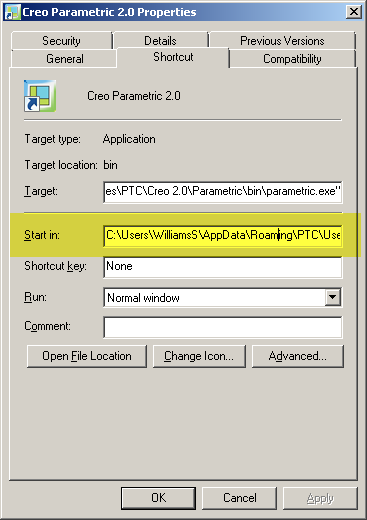Click inside the Target path field
This screenshot has height=520, width=367.
[223, 192]
